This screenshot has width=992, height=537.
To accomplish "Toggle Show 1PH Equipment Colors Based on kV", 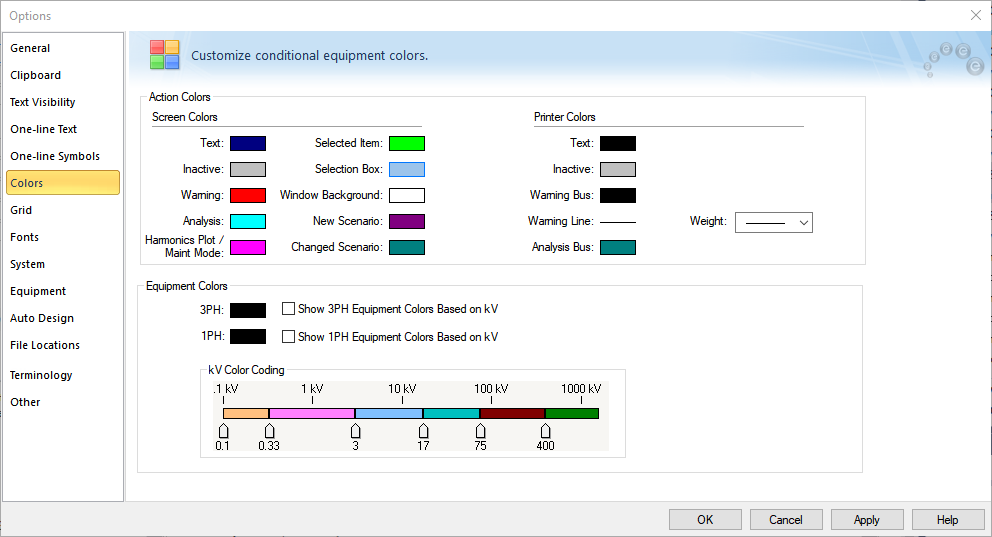I will [288, 337].
